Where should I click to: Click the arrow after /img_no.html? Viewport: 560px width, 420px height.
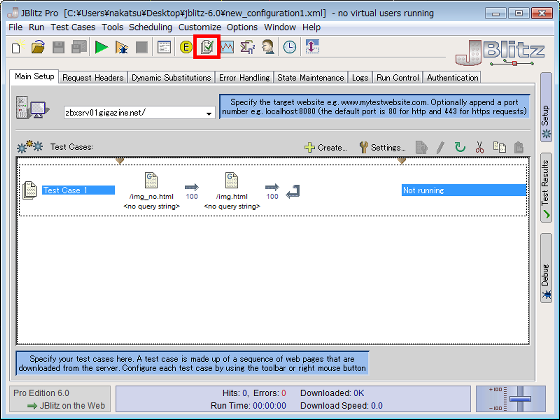192,187
